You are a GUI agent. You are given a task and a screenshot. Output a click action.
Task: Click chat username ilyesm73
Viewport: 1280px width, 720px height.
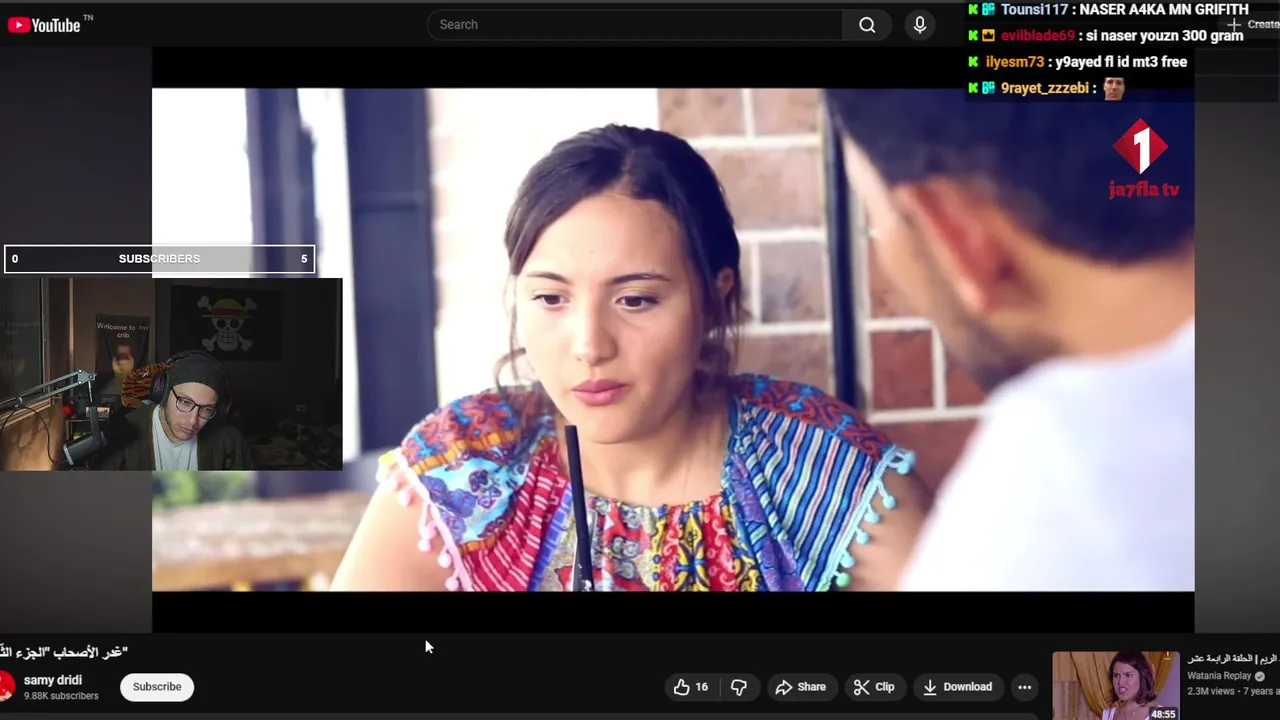(1014, 62)
